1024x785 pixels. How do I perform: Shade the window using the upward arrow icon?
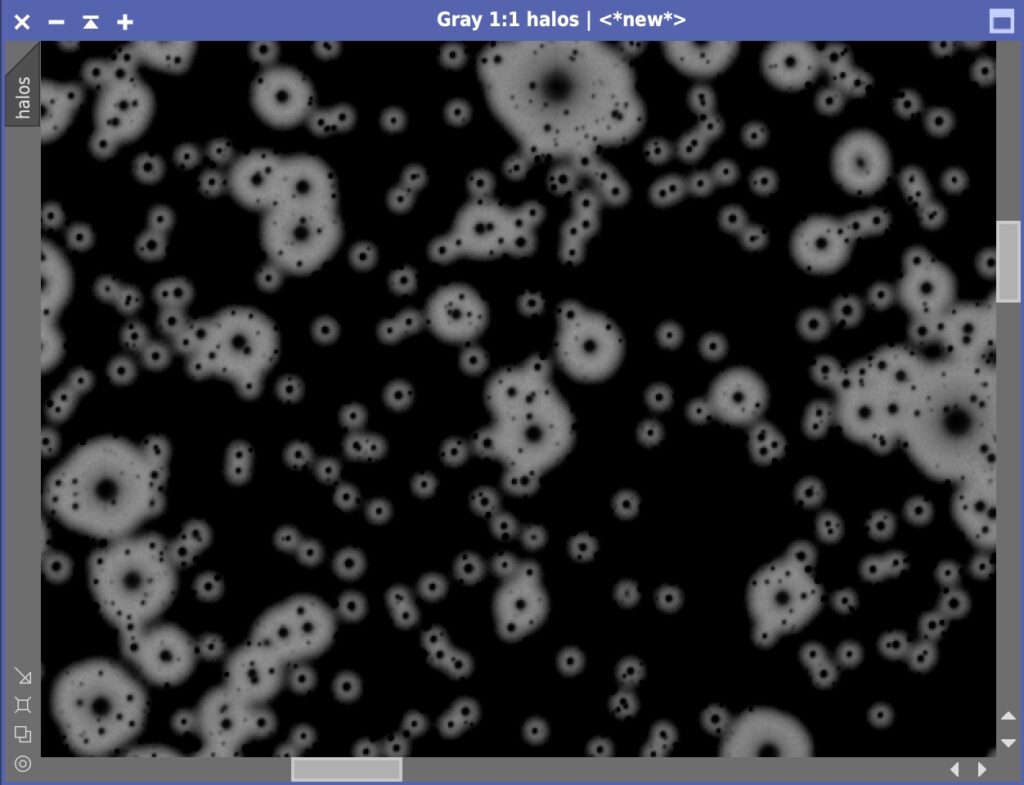click(90, 22)
